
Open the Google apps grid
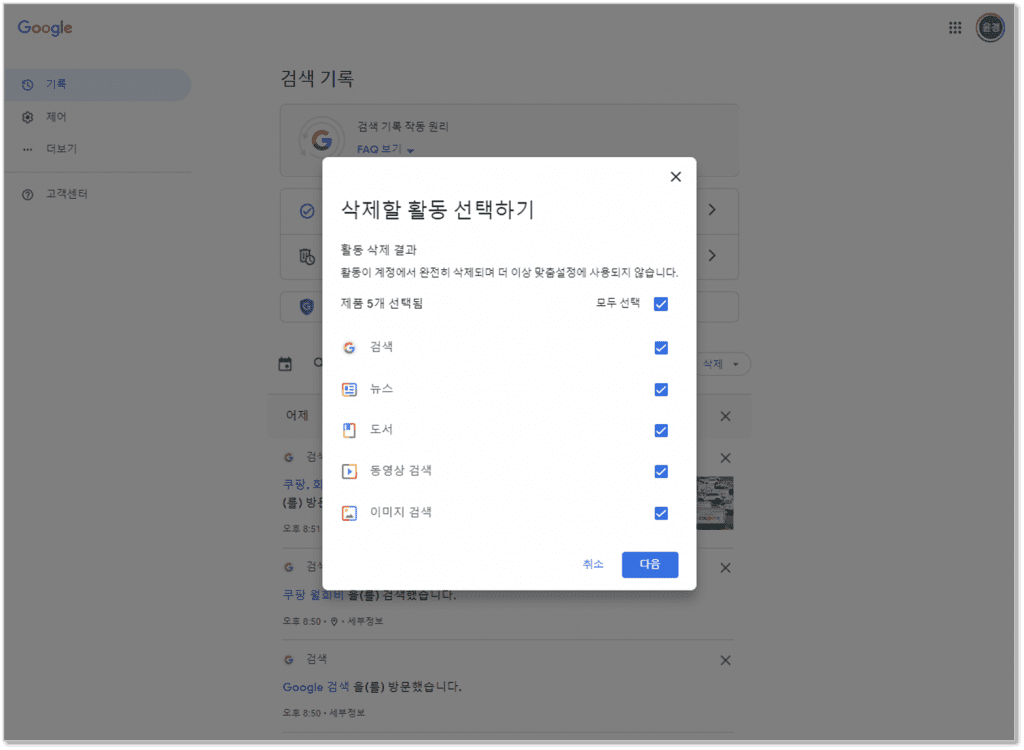(955, 27)
